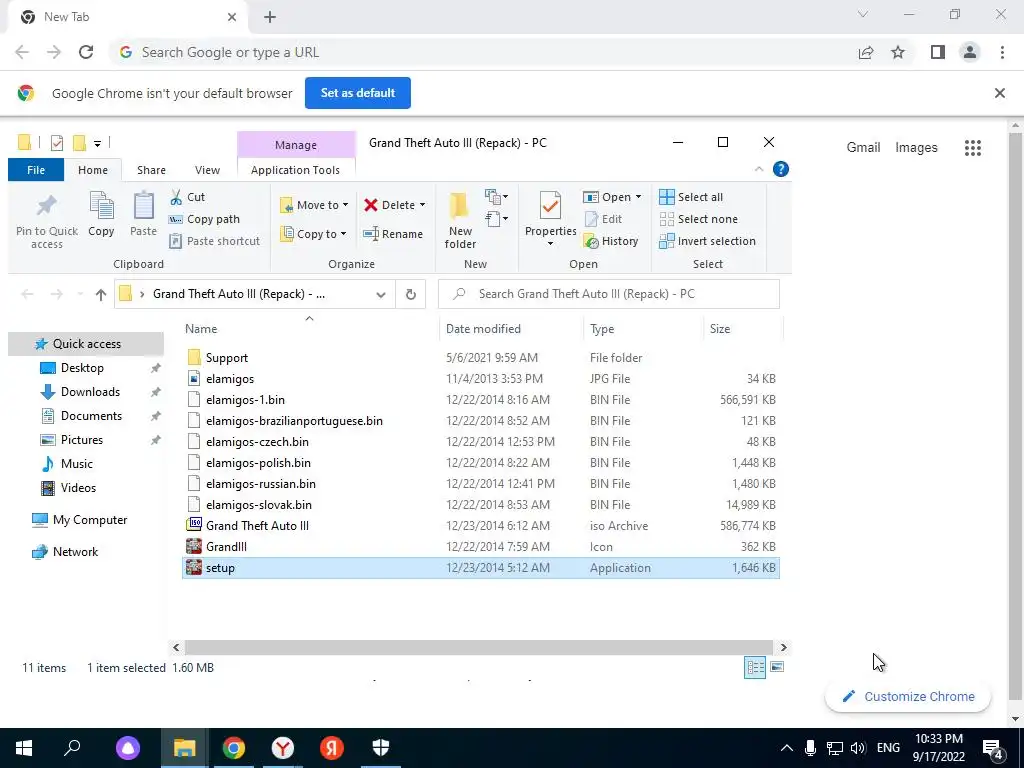
Task: Open file History
Action: (611, 242)
